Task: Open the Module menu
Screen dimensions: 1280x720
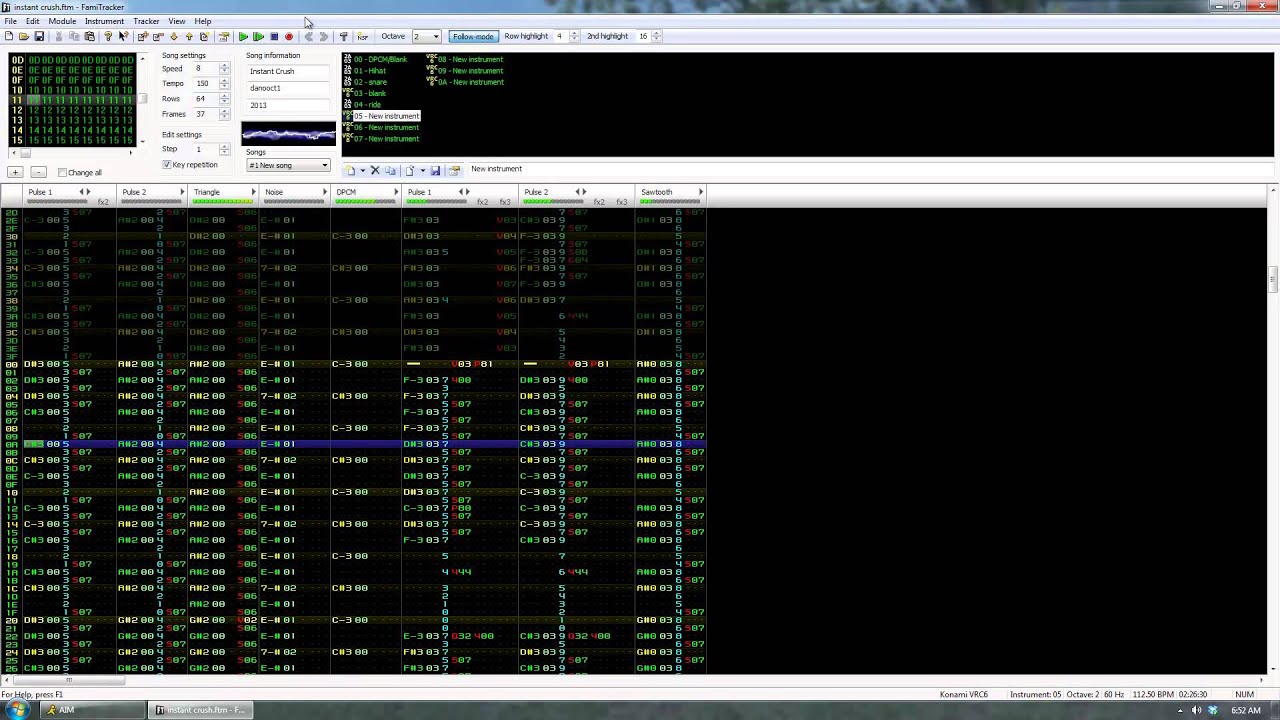Action: [x=62, y=21]
